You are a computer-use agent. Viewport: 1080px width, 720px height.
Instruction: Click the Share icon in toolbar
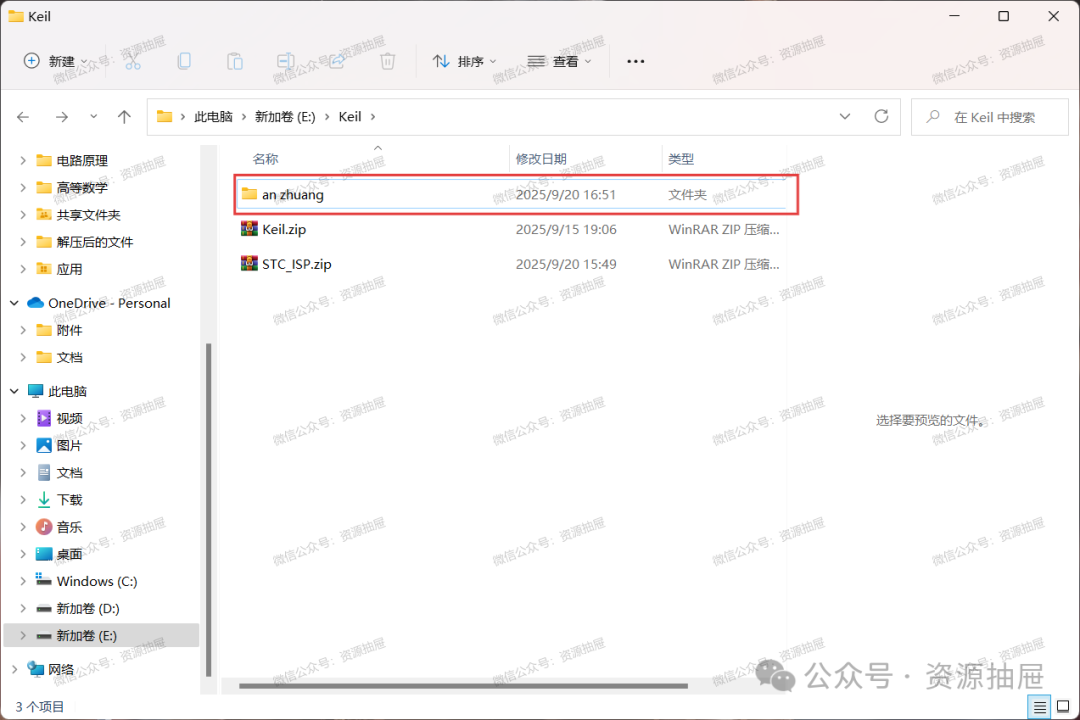click(337, 61)
